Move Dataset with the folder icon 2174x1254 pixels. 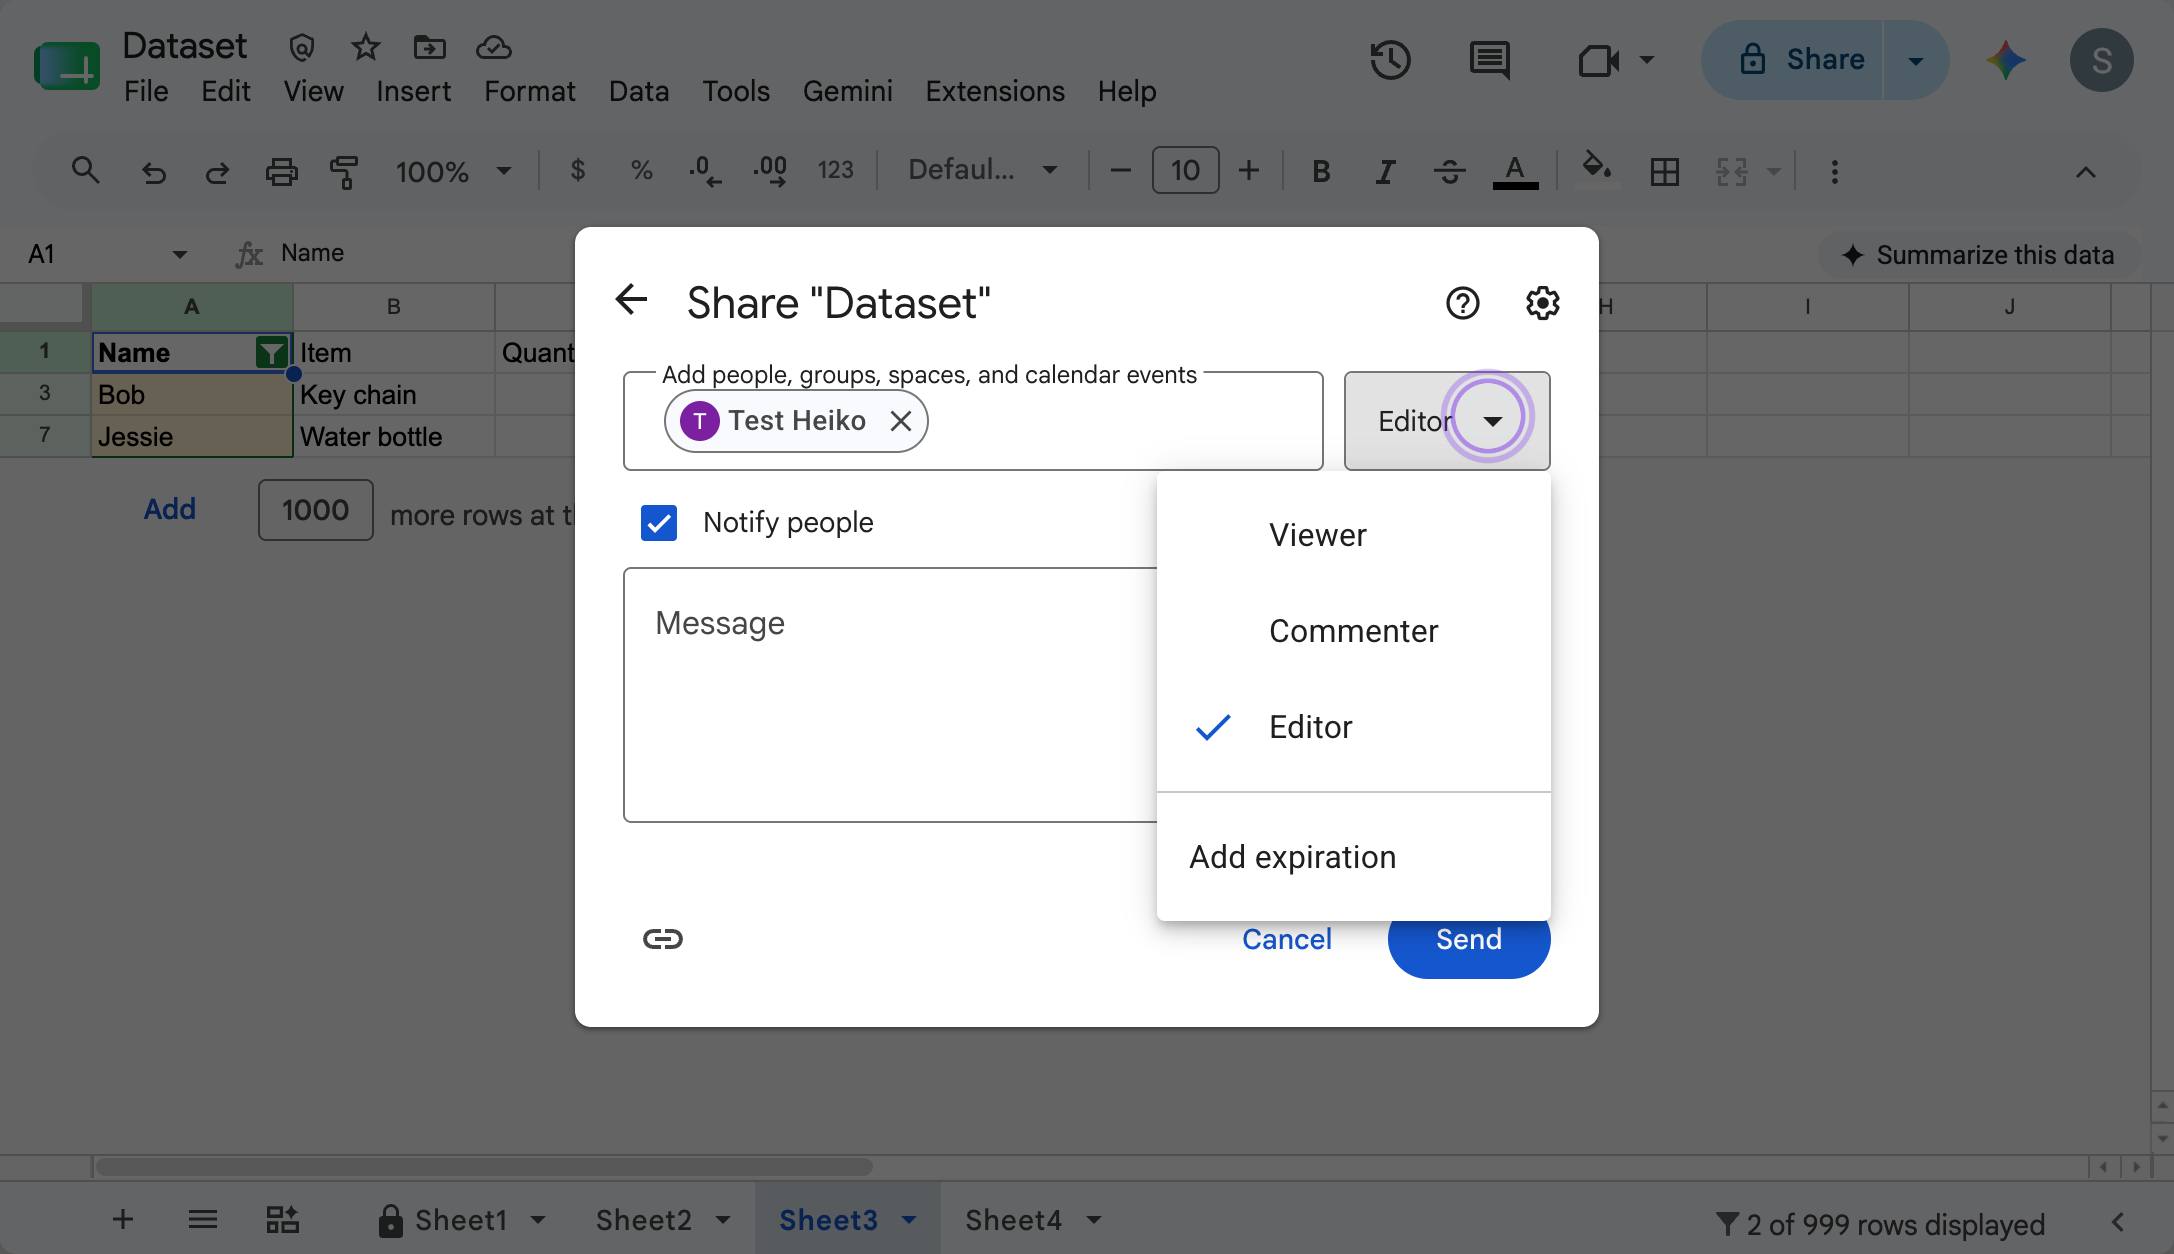click(429, 46)
